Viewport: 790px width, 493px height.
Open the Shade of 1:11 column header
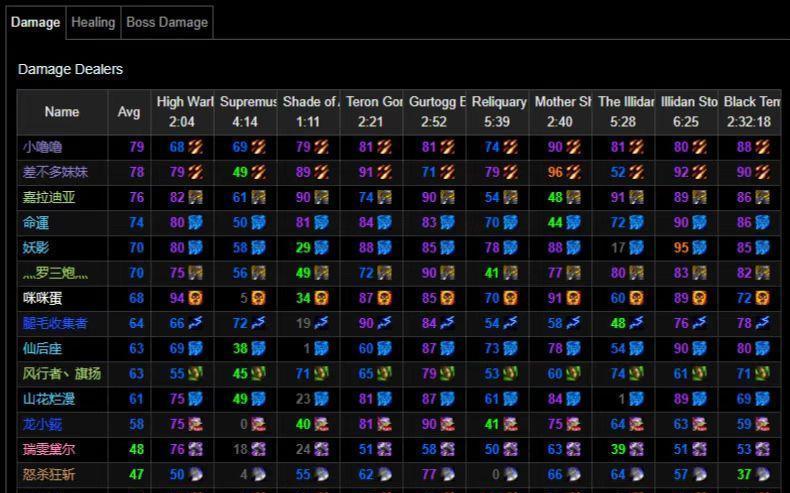(x=308, y=112)
